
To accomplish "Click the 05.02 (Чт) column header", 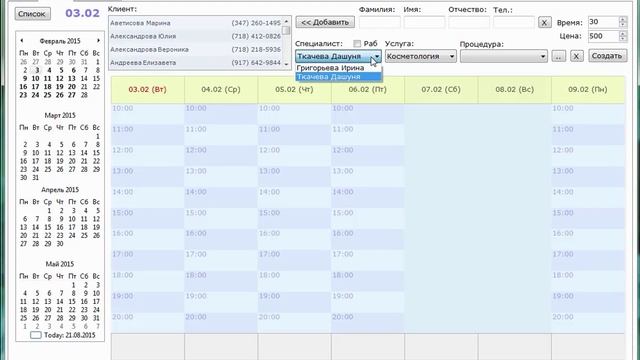I will [x=294, y=89].
